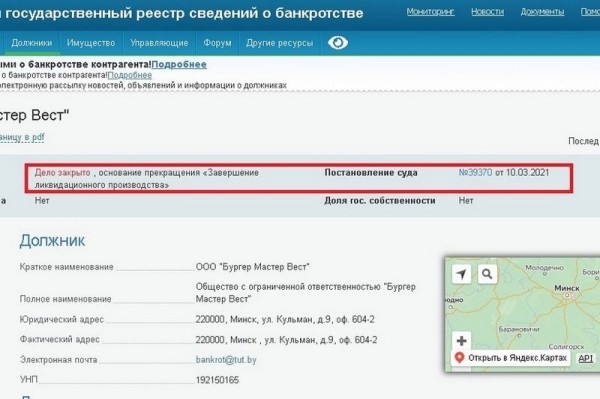Click the ООО "Бургер Мастер Вест" short name
Screen dimensions: 600x399
coord(253,267)
